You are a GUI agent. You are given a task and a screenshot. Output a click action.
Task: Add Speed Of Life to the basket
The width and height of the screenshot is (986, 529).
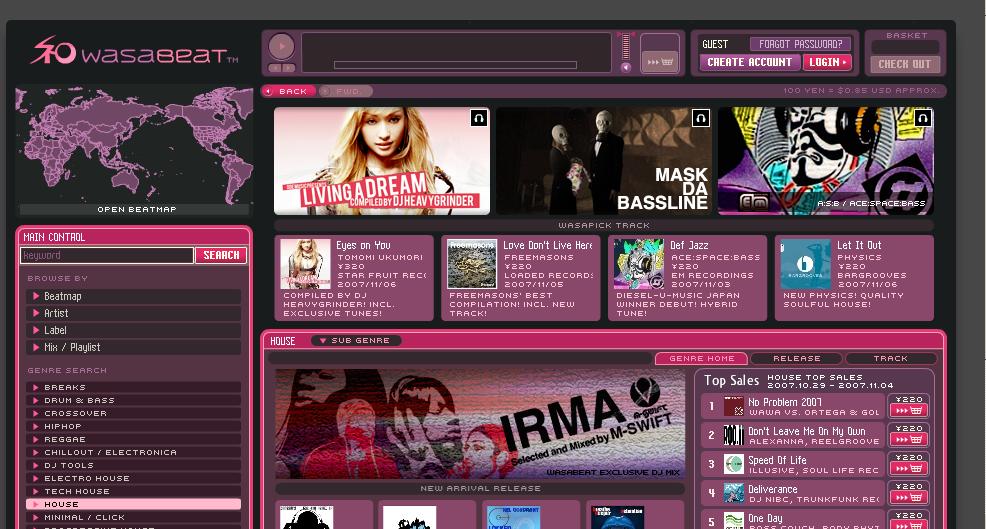[x=909, y=469]
